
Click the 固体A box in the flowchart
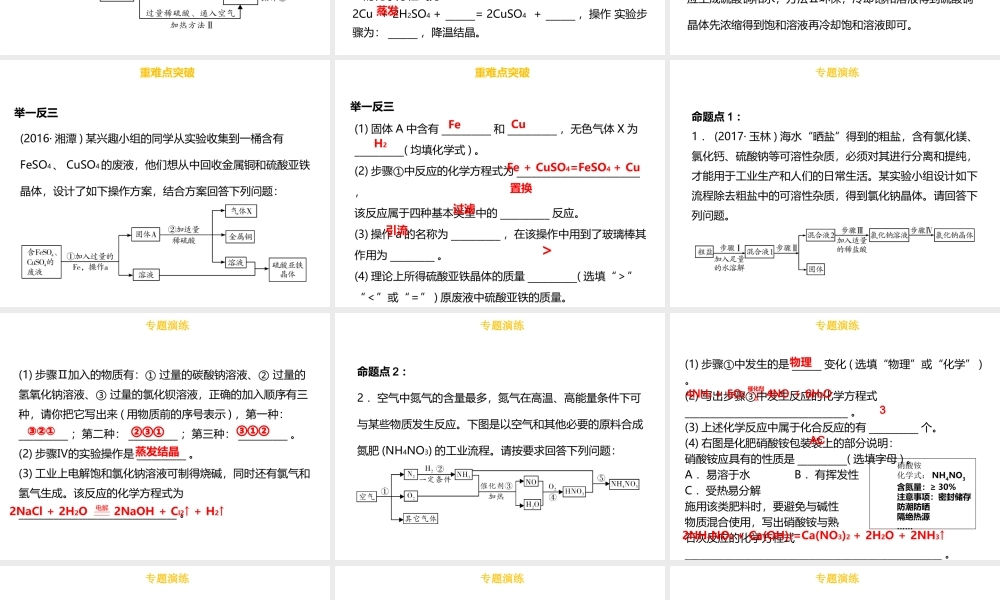(x=145, y=234)
